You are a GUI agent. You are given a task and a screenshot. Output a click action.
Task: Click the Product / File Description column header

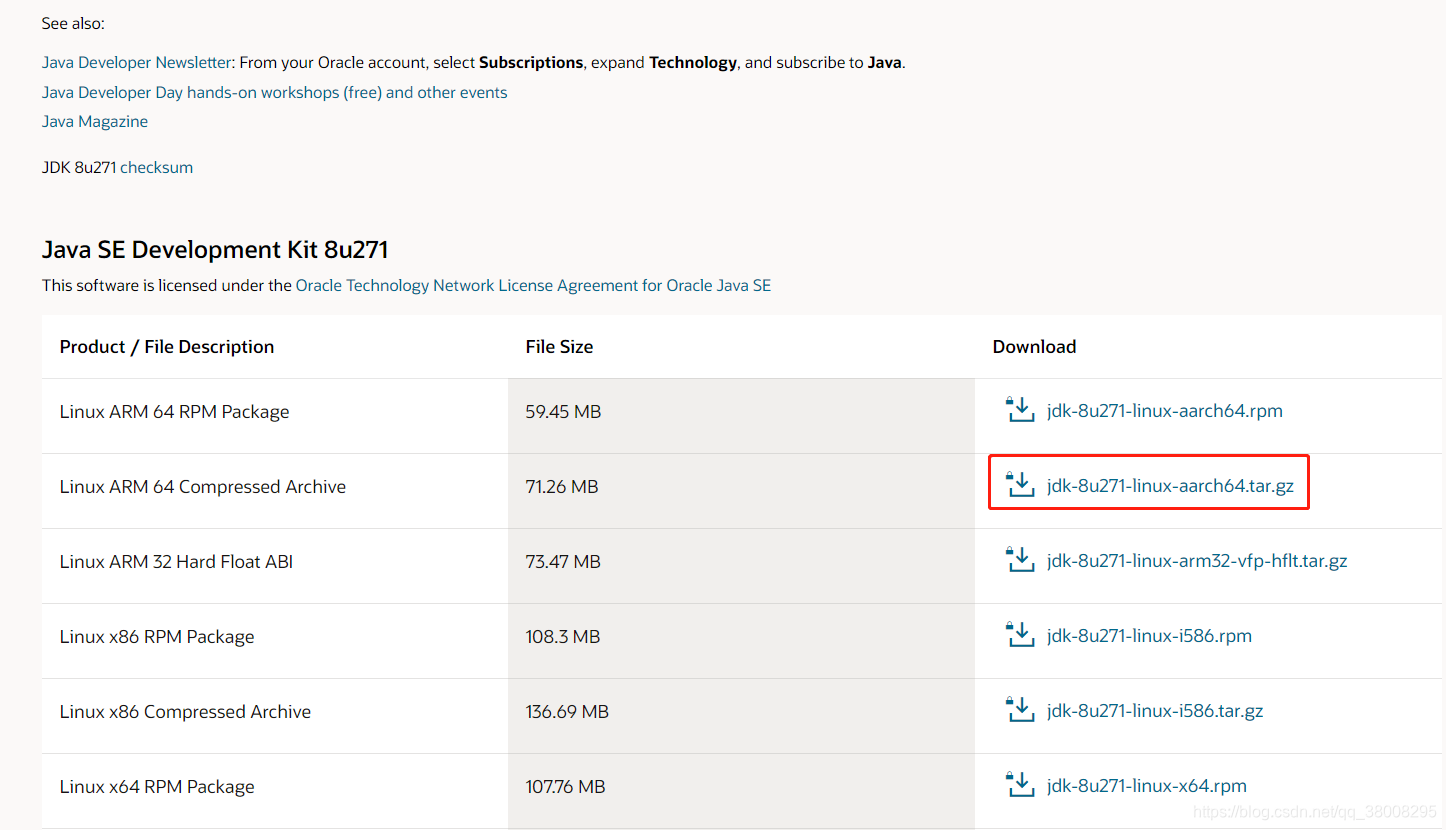pos(167,347)
